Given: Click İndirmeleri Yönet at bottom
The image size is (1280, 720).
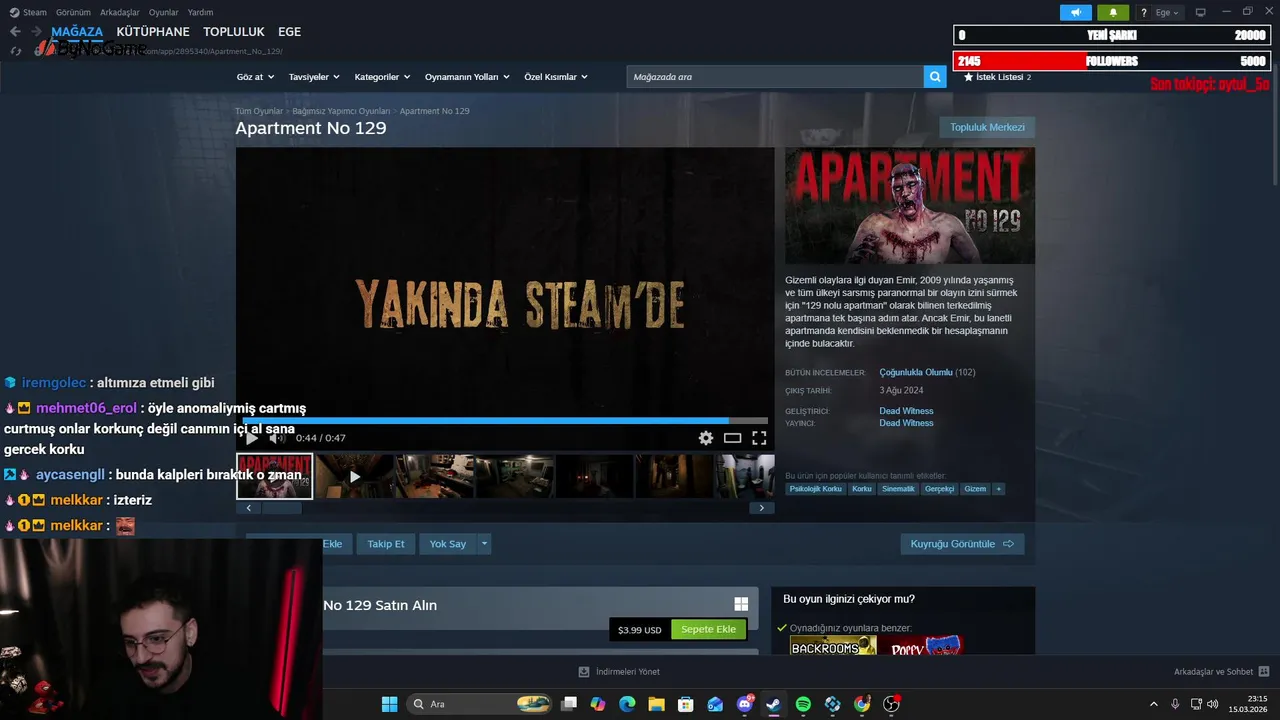Looking at the screenshot, I should [x=620, y=672].
